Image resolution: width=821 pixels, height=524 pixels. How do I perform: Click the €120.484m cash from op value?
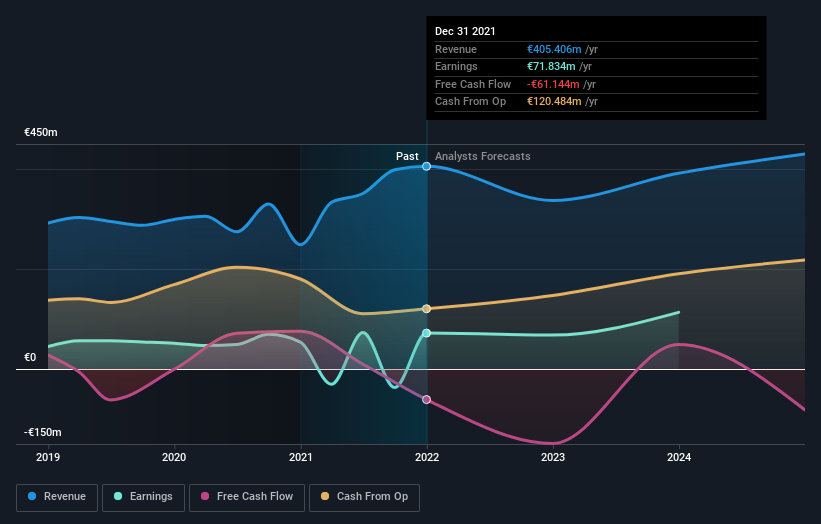coord(554,102)
